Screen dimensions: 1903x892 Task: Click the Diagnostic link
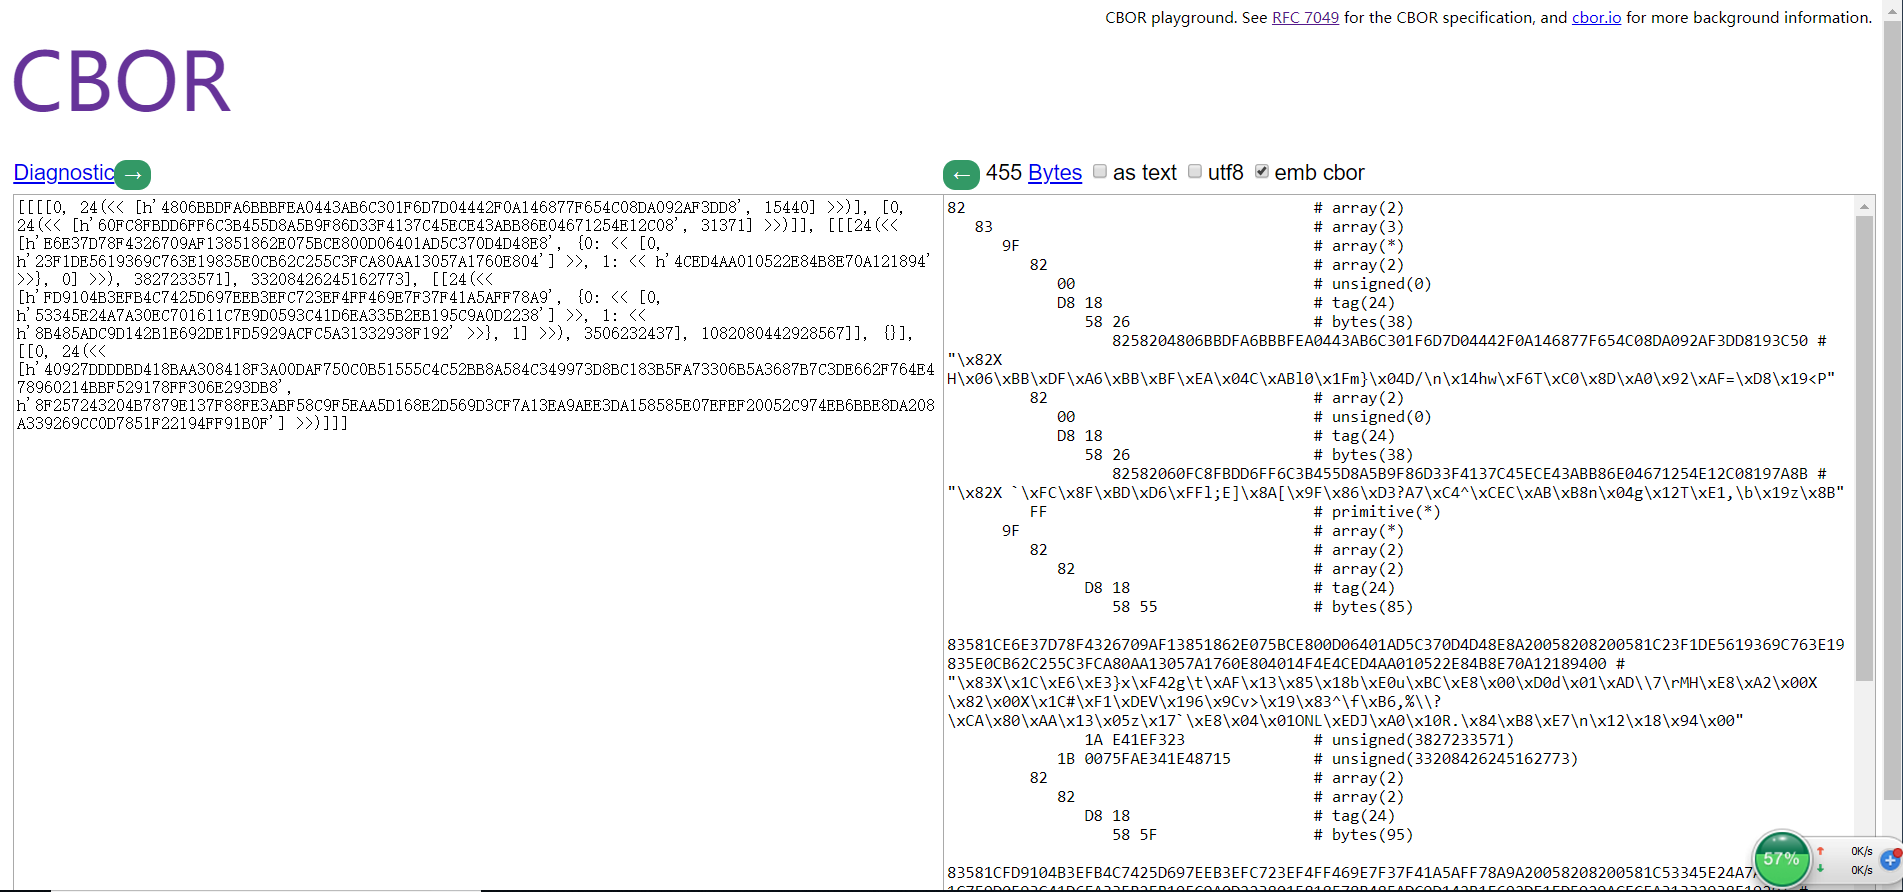tap(64, 173)
